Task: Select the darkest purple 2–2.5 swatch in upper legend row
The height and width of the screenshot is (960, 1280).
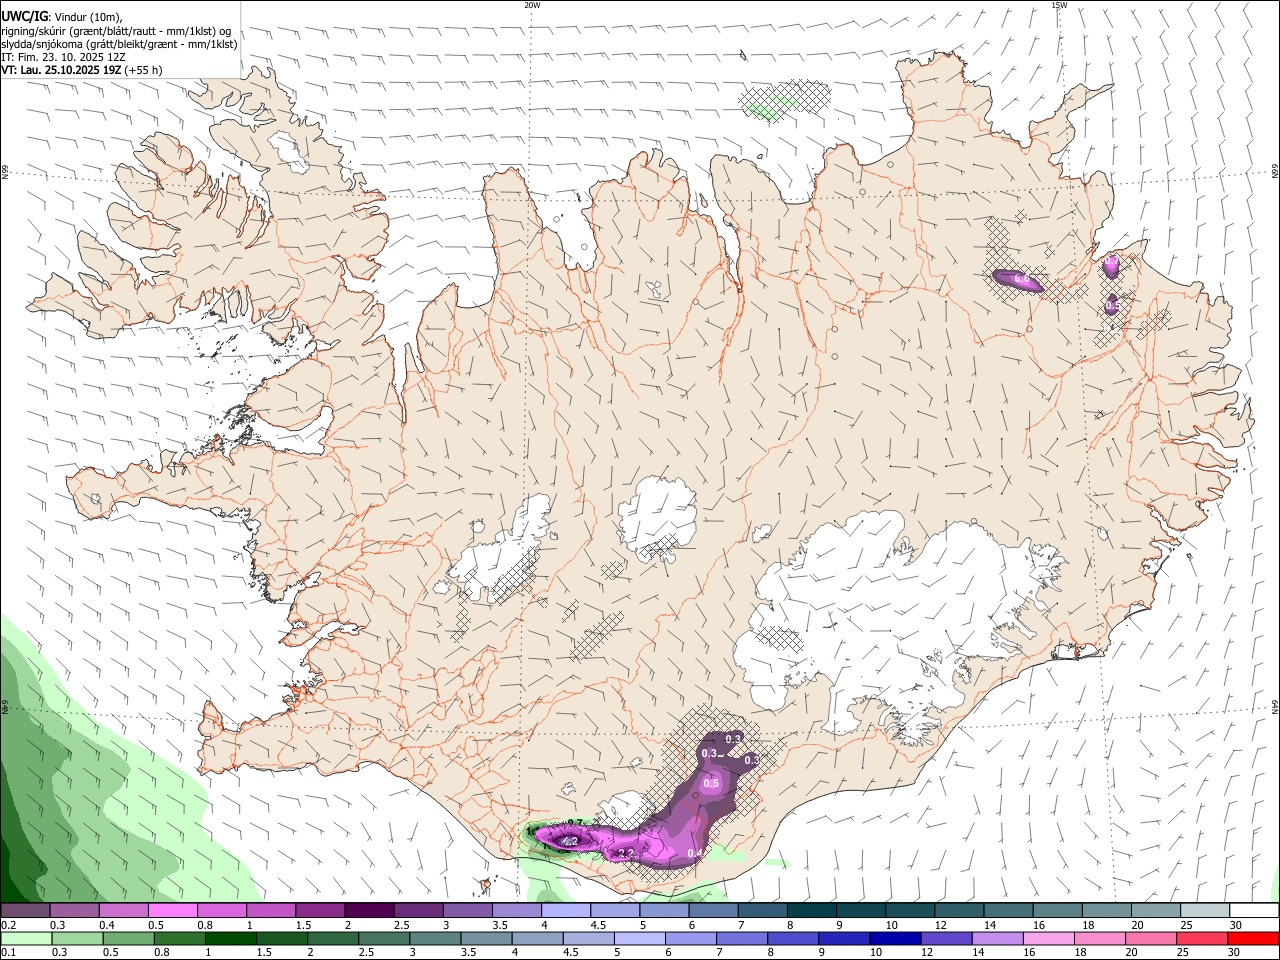Action: [369, 910]
